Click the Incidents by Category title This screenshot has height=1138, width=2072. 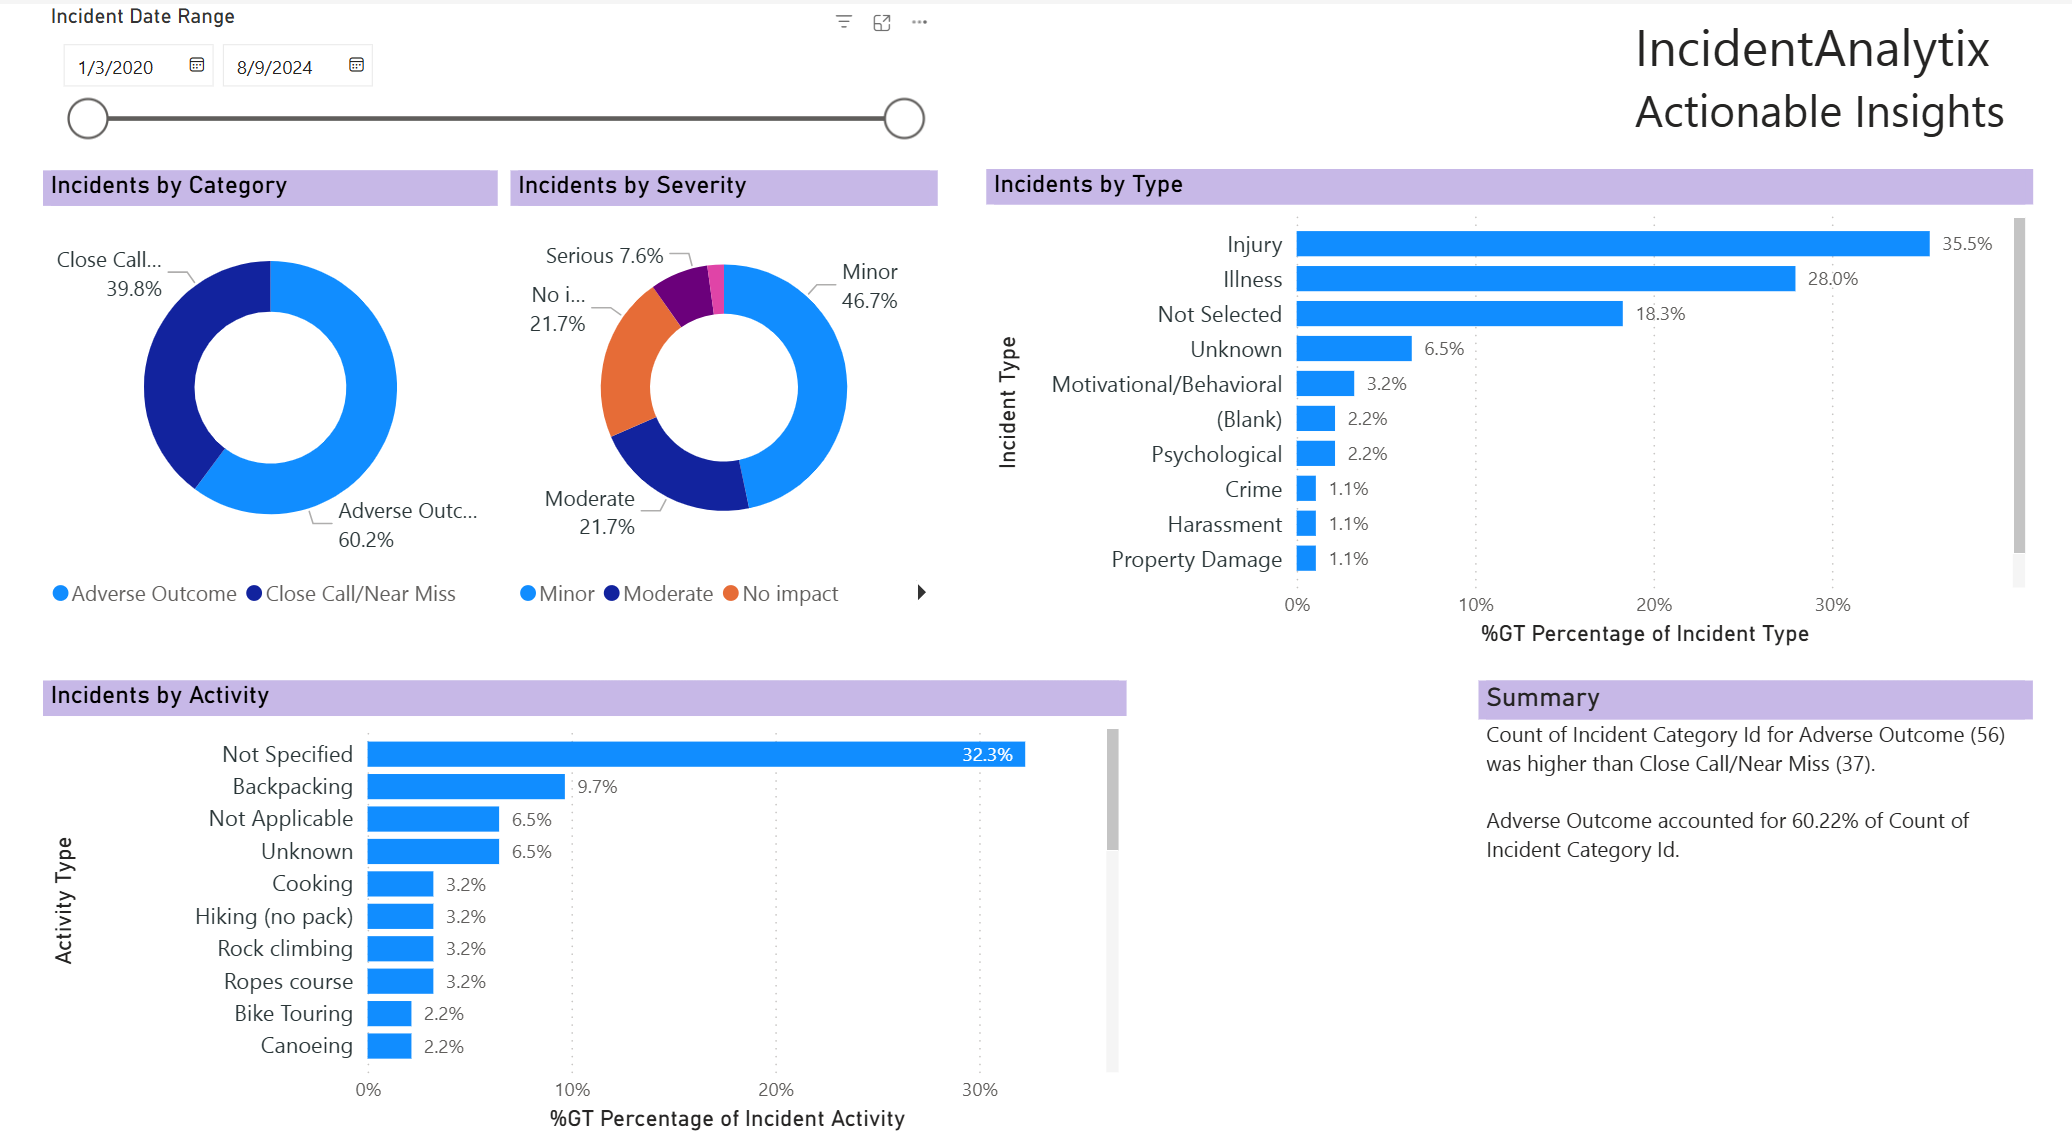(169, 186)
